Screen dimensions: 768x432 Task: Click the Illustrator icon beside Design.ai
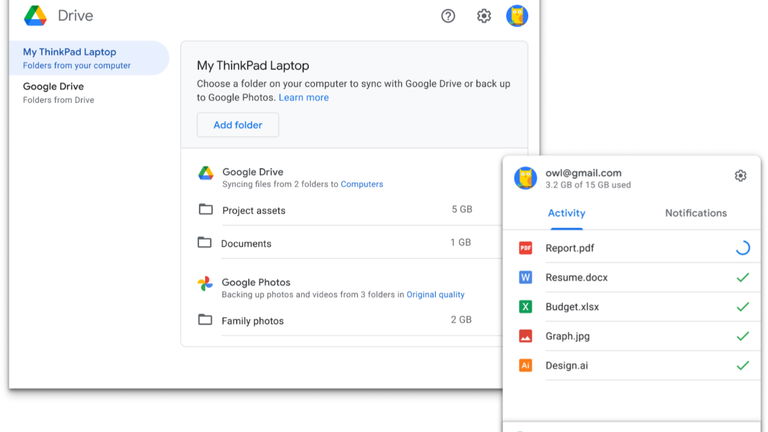click(x=525, y=365)
